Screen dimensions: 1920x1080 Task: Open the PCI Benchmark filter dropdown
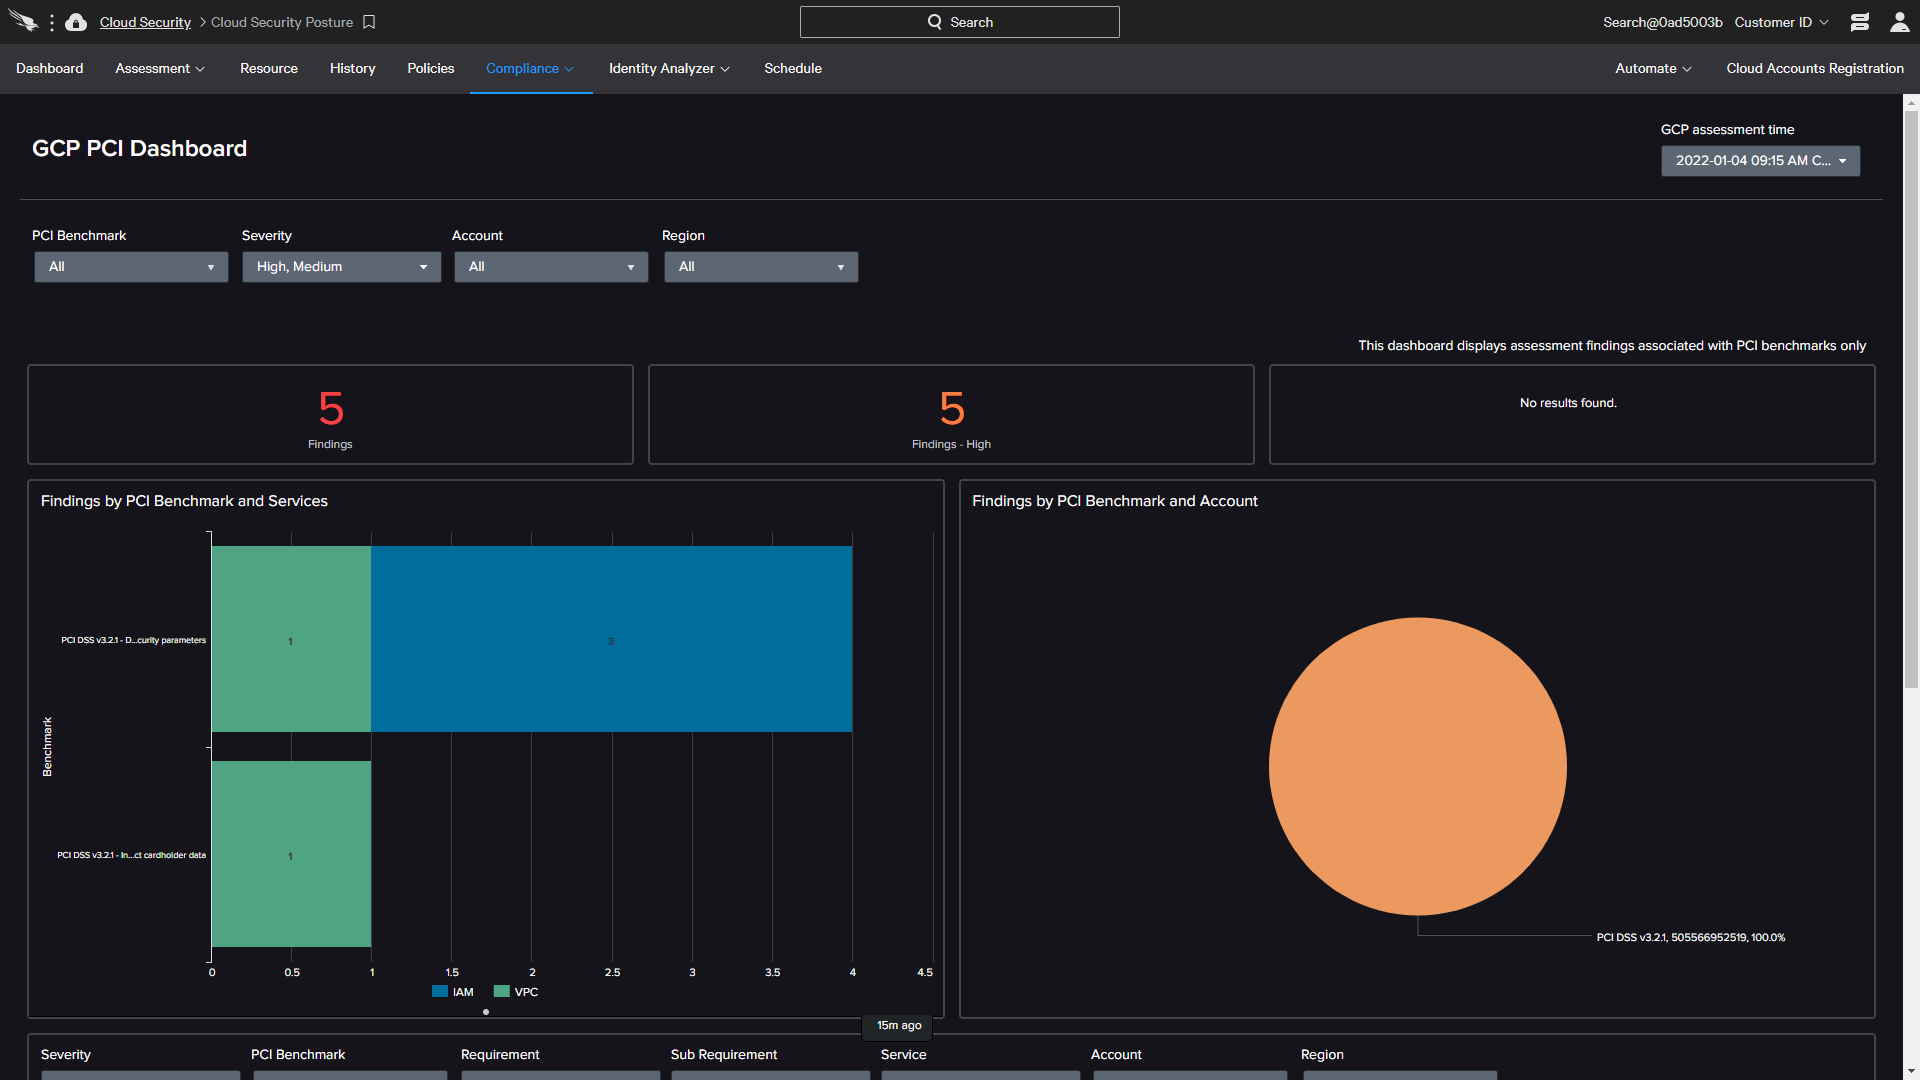[131, 267]
